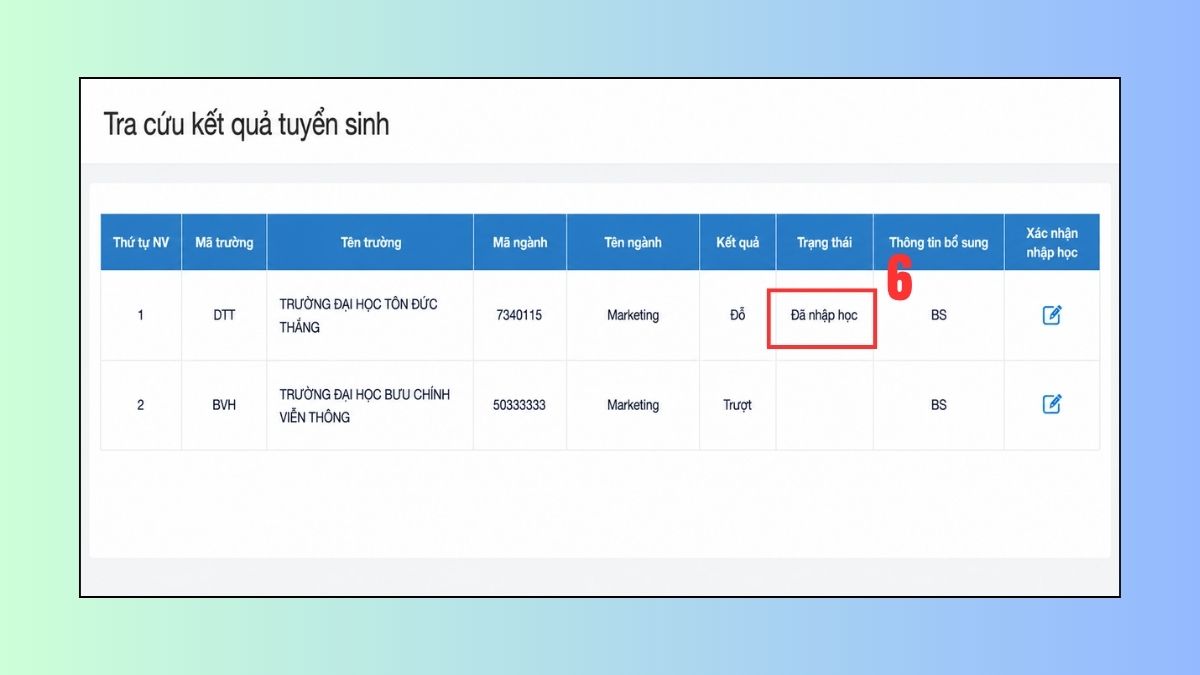Viewport: 1200px width, 675px height.
Task: Open enrollment confirmation edit icon for BVH row
Action: [x=1051, y=404]
